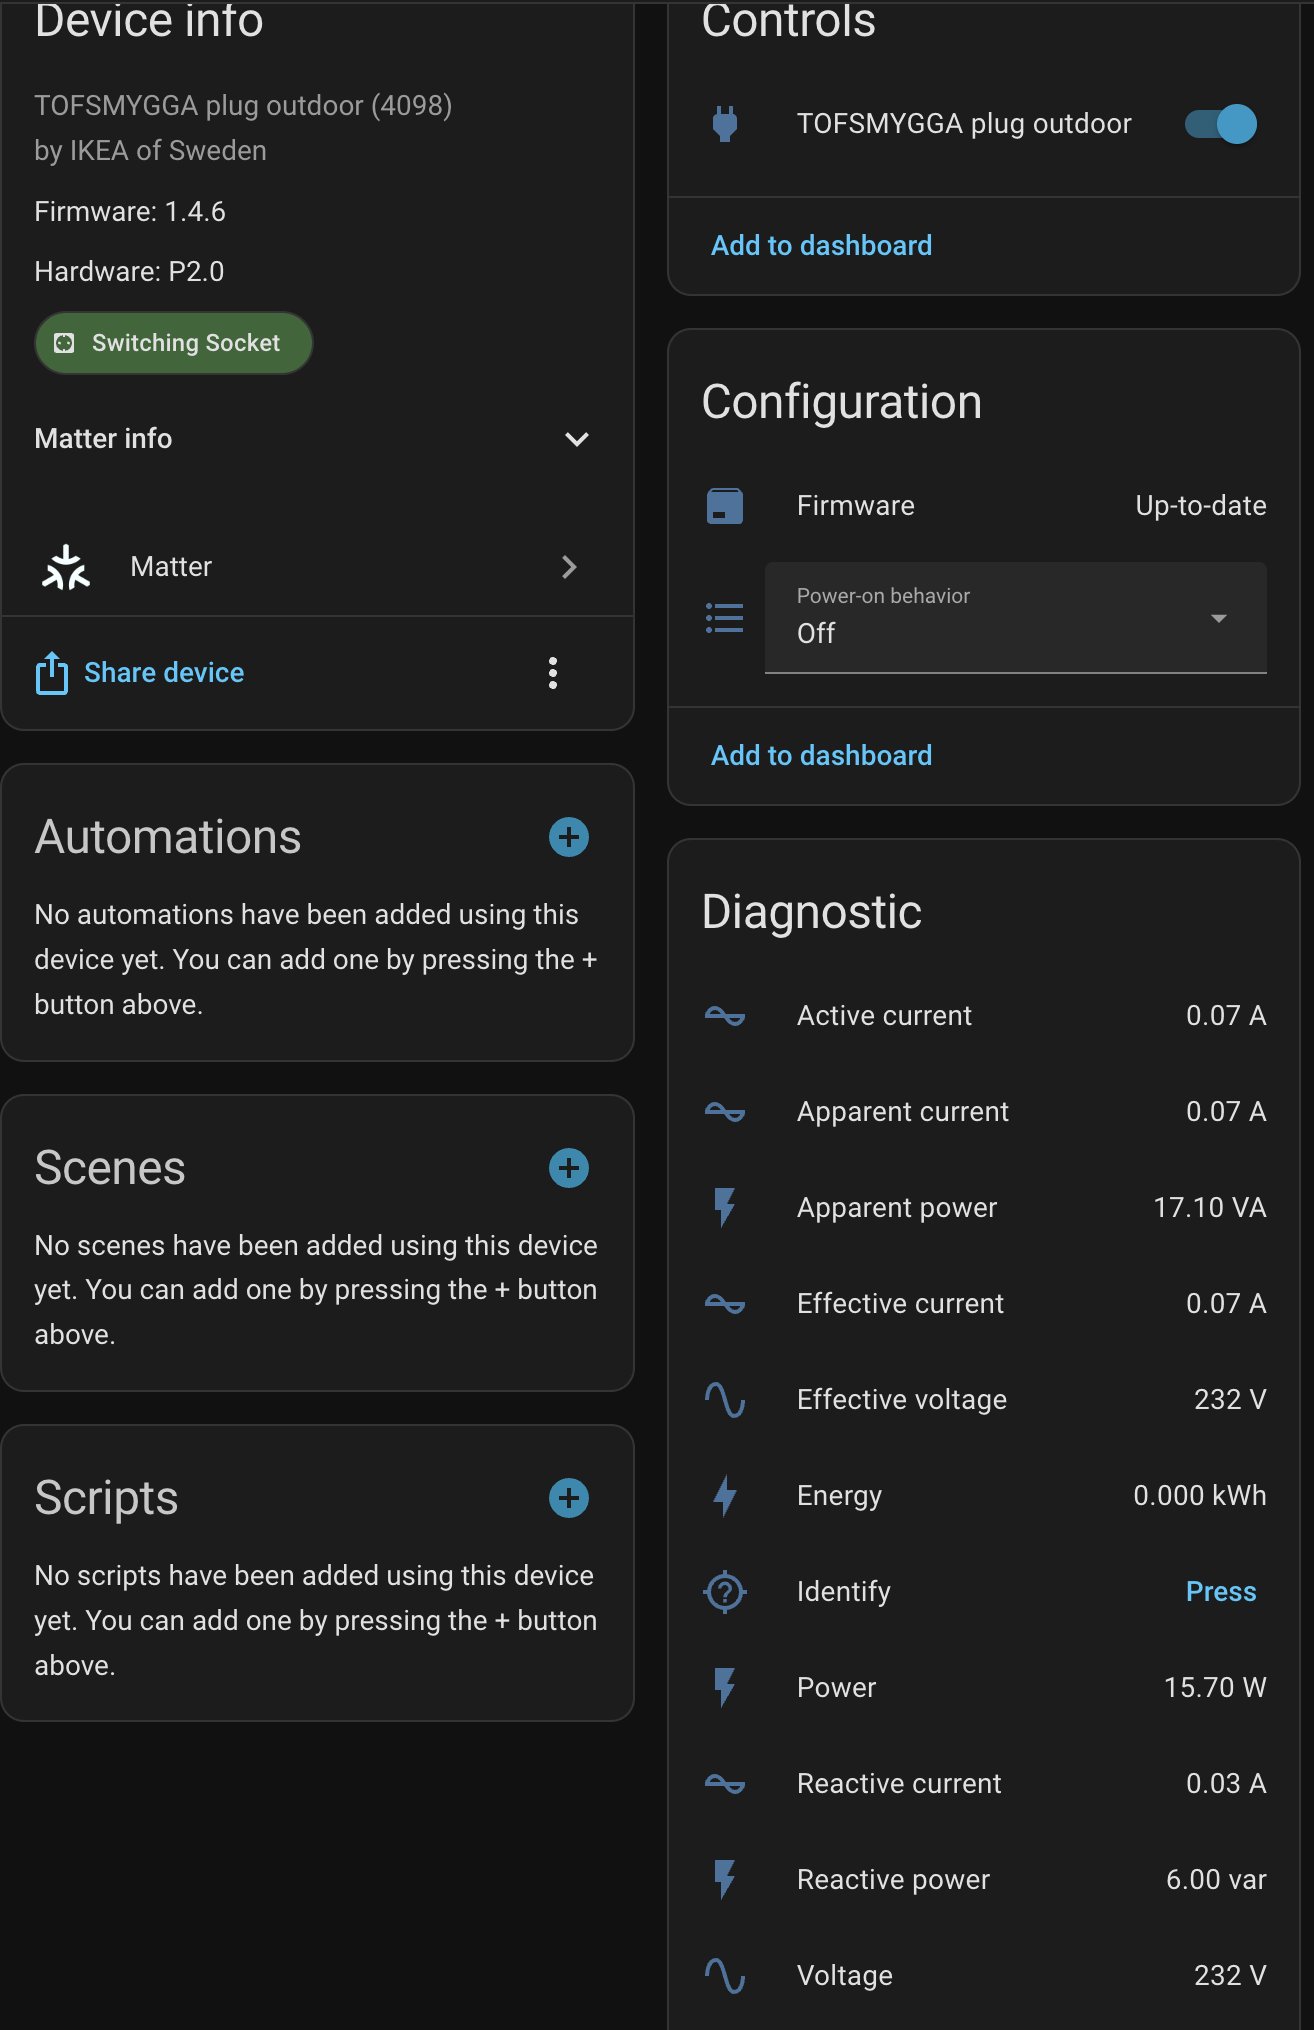1314x2030 pixels.
Task: Toggle the TOFSMYGGA plug outdoor switch
Action: point(1221,124)
